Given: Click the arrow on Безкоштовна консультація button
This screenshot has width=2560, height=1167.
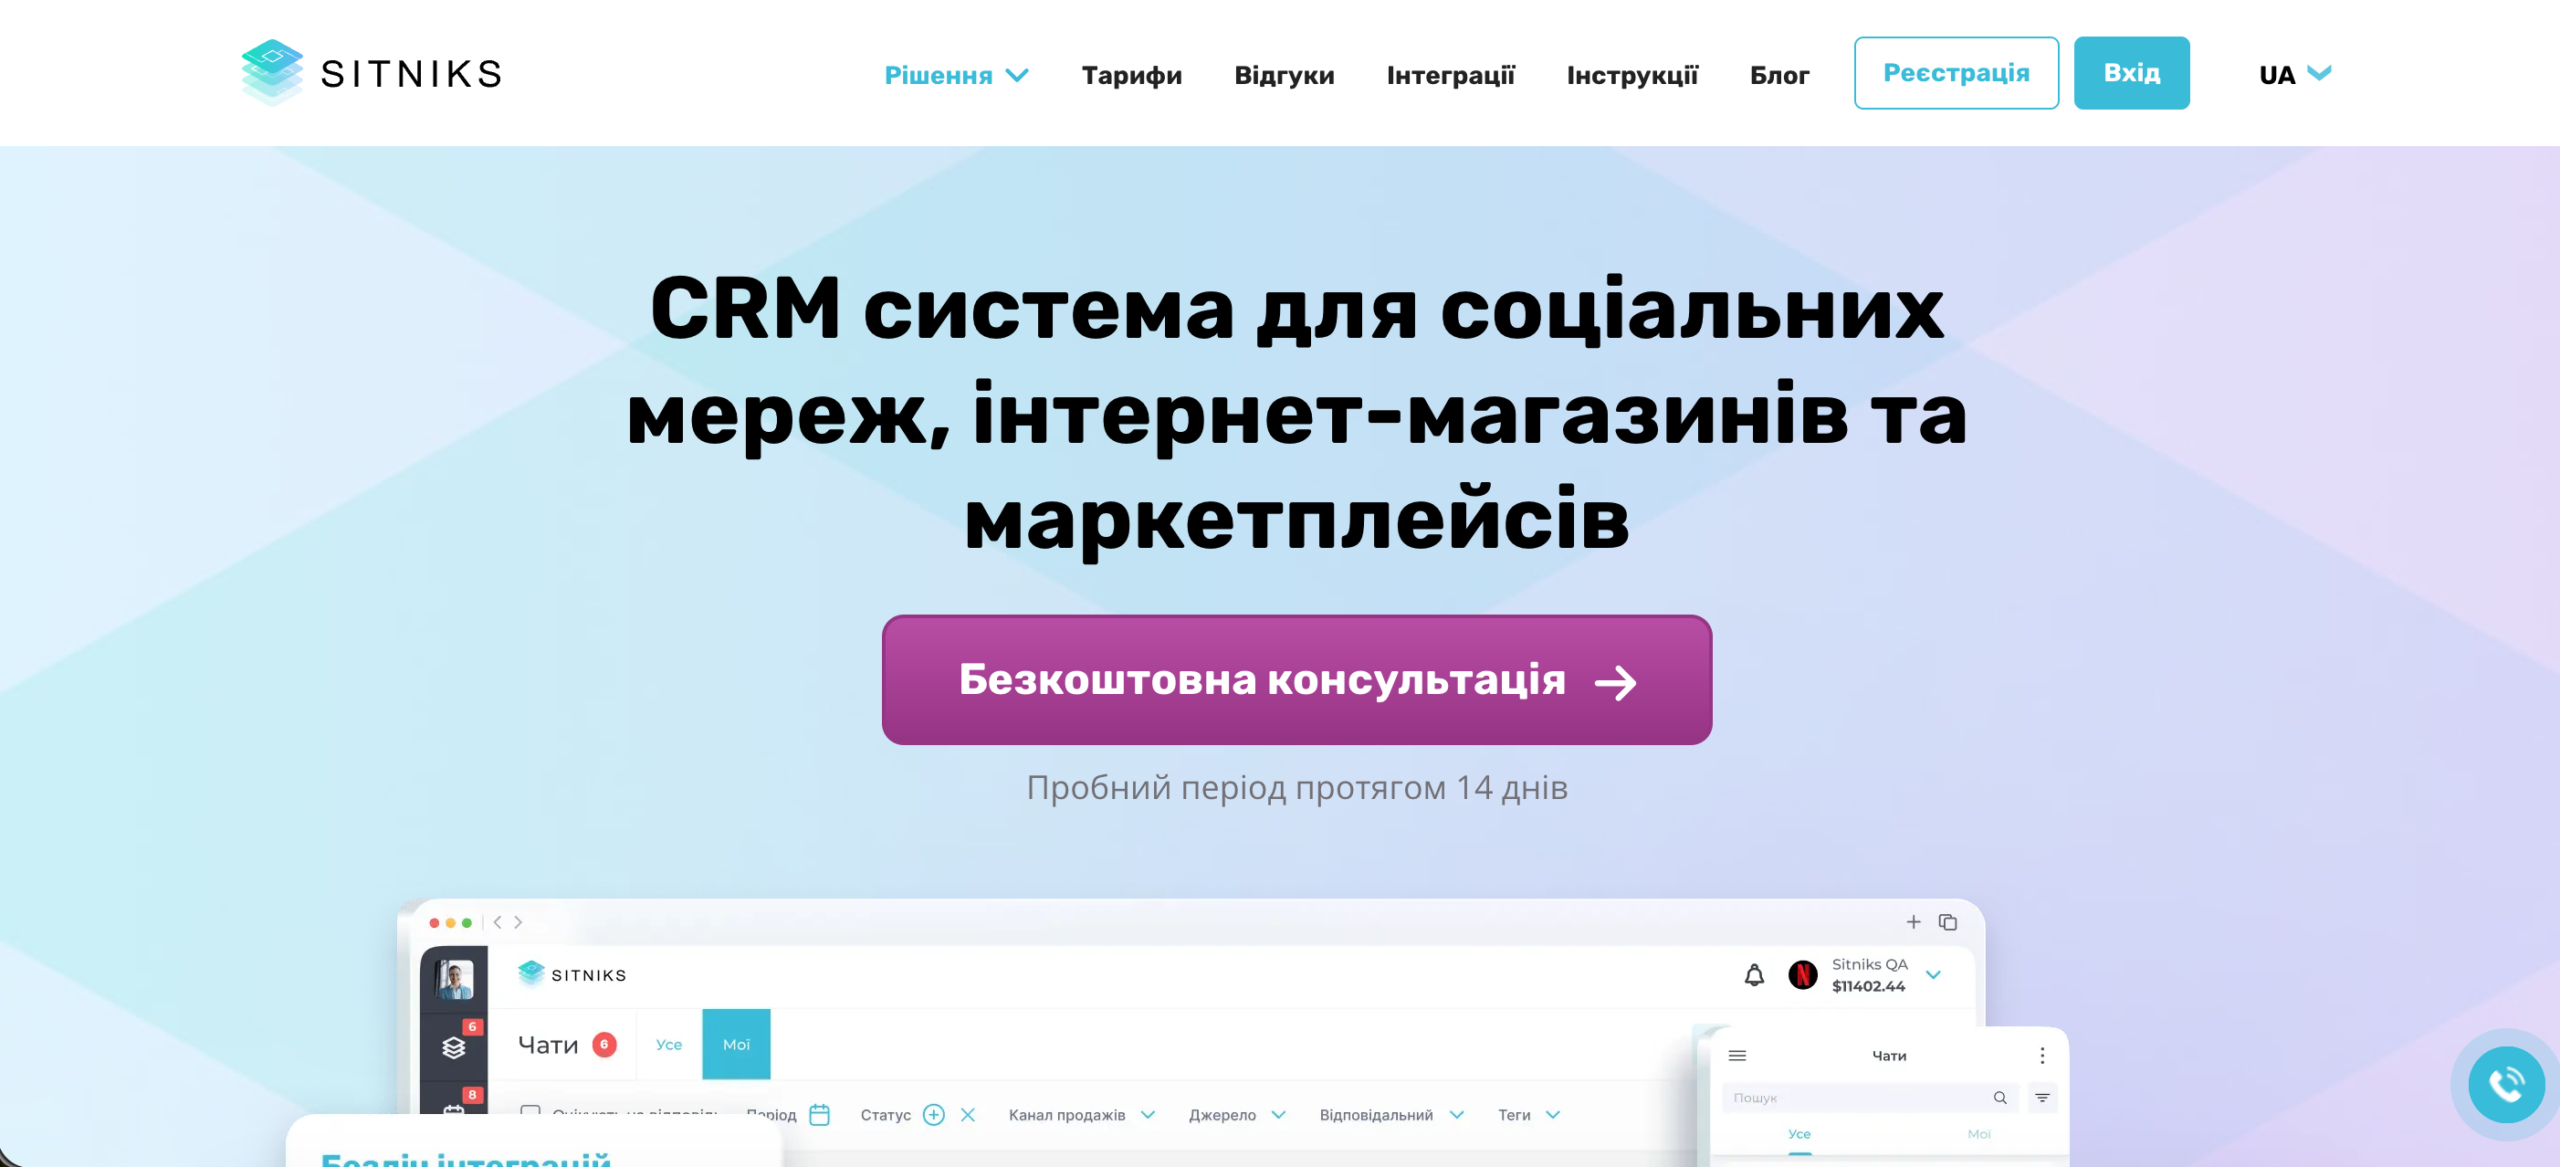Looking at the screenshot, I should click(x=1615, y=683).
